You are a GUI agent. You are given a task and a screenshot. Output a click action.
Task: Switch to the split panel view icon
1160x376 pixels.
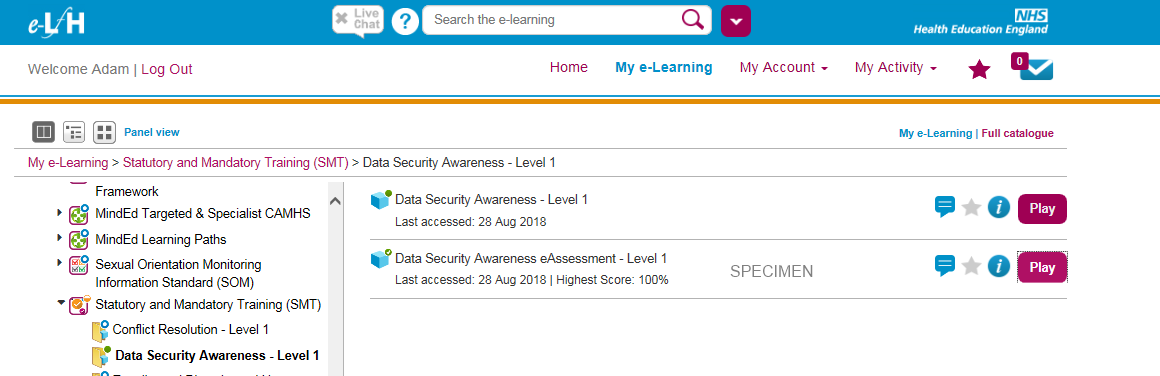(x=44, y=132)
